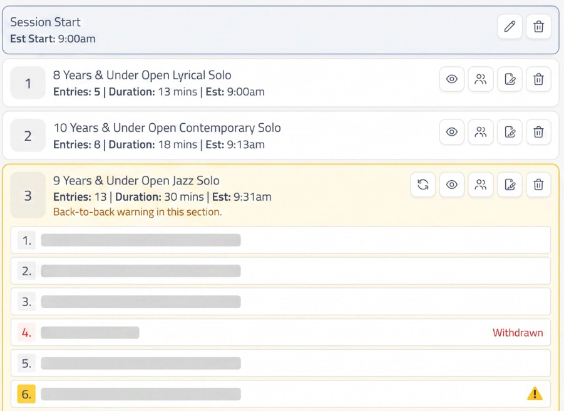The width and height of the screenshot is (564, 411).
Task: View 8 Years & Under Lyrical Solo section
Action: [452, 79]
